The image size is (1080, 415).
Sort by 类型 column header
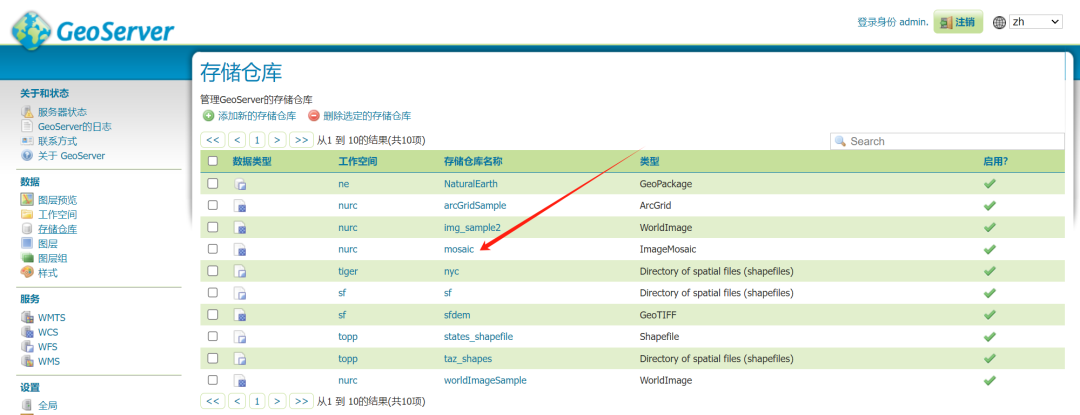[x=650, y=162]
